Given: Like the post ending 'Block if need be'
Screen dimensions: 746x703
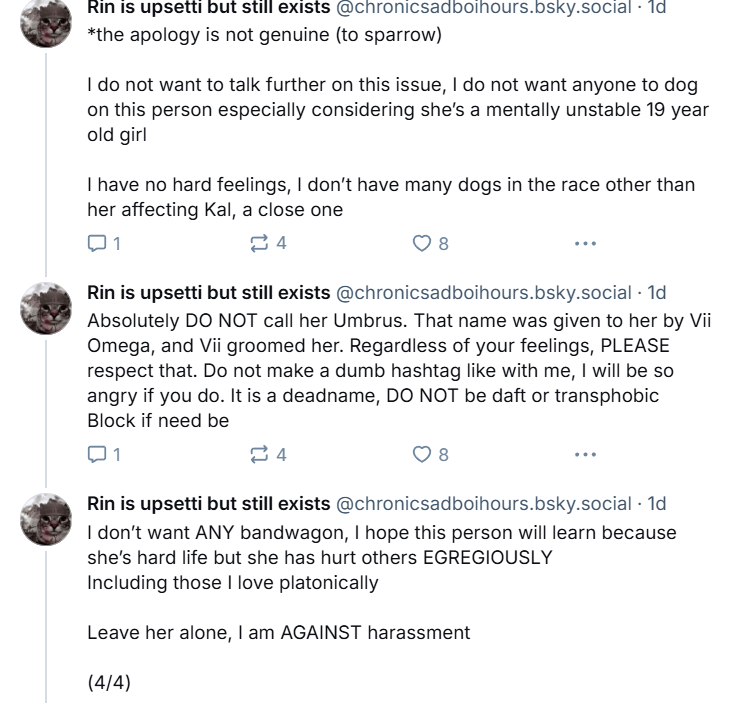Looking at the screenshot, I should (431, 455).
